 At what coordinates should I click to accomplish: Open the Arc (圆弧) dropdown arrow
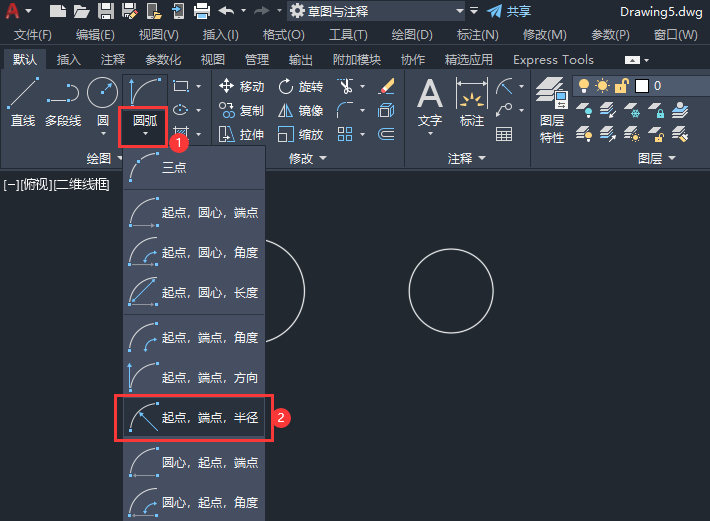(145, 134)
